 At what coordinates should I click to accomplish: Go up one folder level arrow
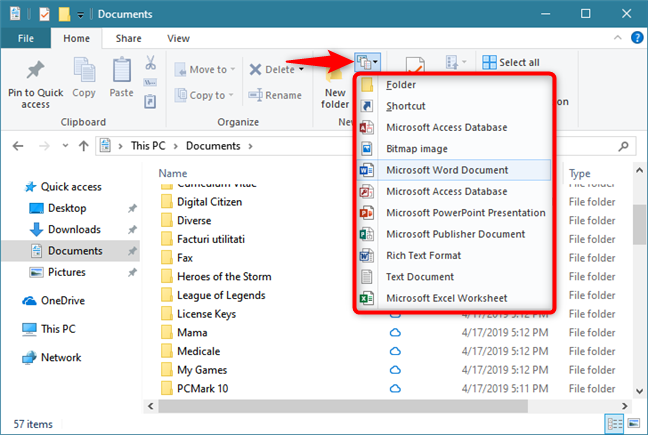coord(84,146)
